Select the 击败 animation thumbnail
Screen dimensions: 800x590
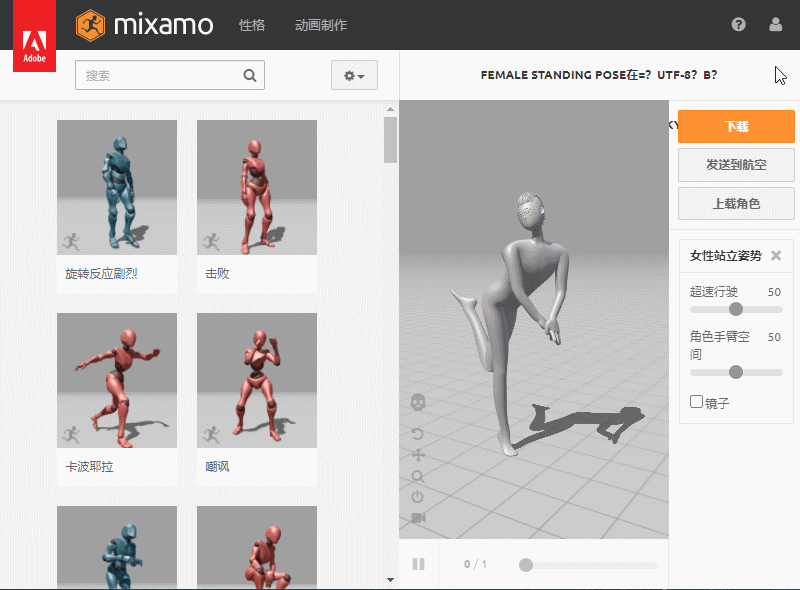(x=257, y=187)
